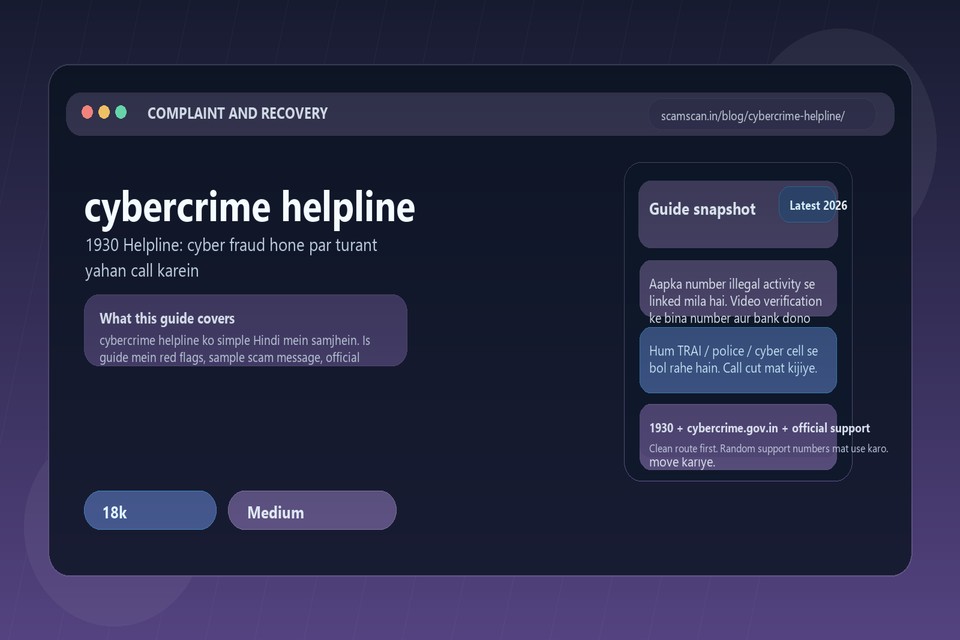Click the yellow traffic light dot
This screenshot has height=640, width=960.
[x=104, y=111]
